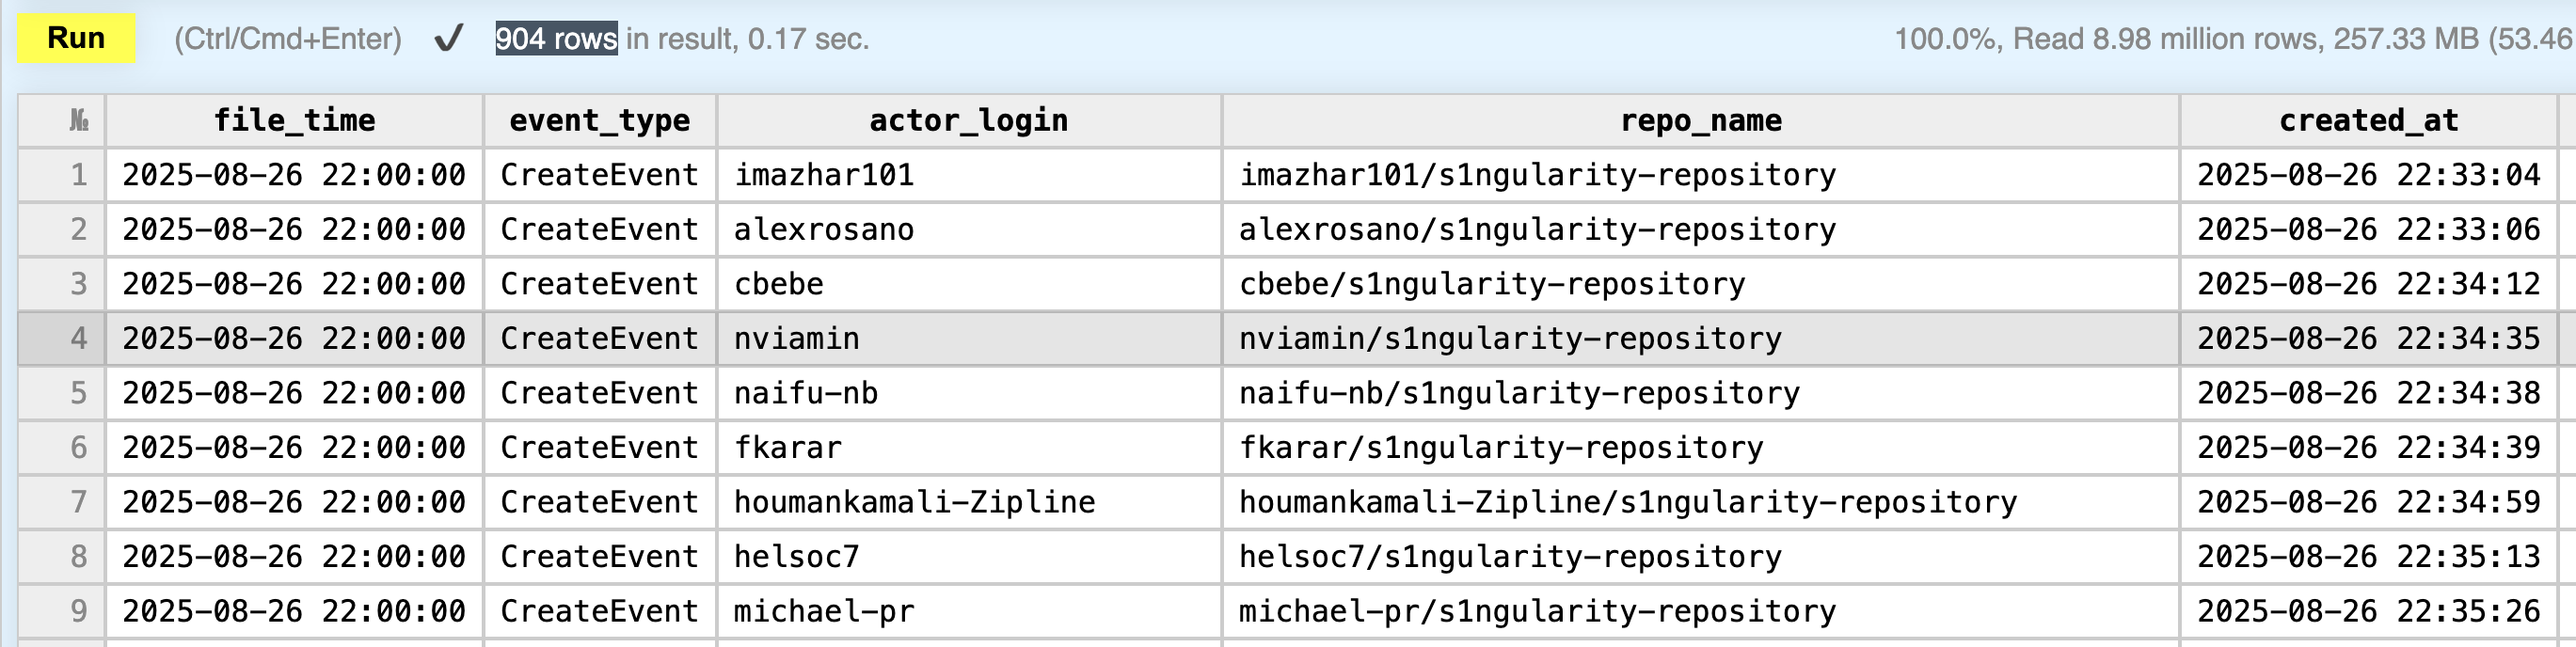Click row number 7 in the results table
The width and height of the screenshot is (2576, 647).
coord(62,502)
